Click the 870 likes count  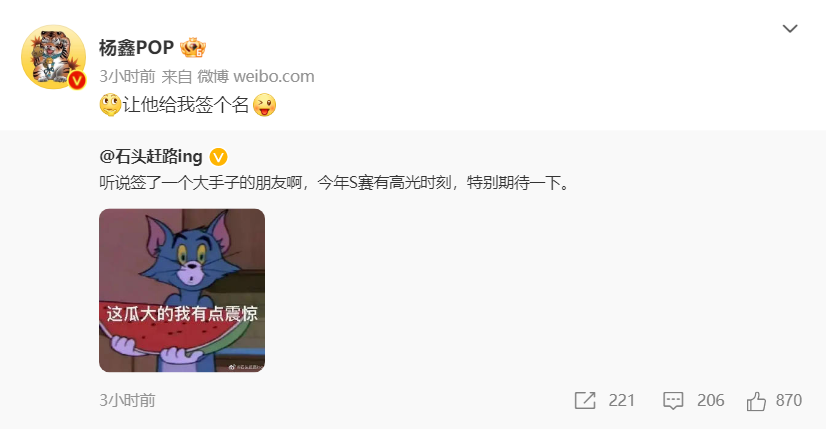tap(789, 401)
